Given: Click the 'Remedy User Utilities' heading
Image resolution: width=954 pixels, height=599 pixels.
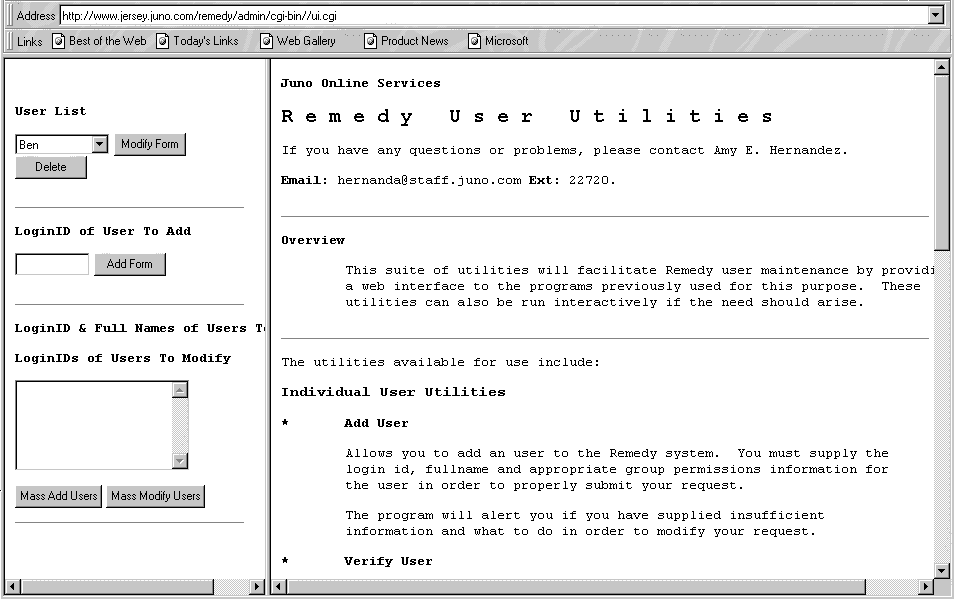Looking at the screenshot, I should 527,117.
